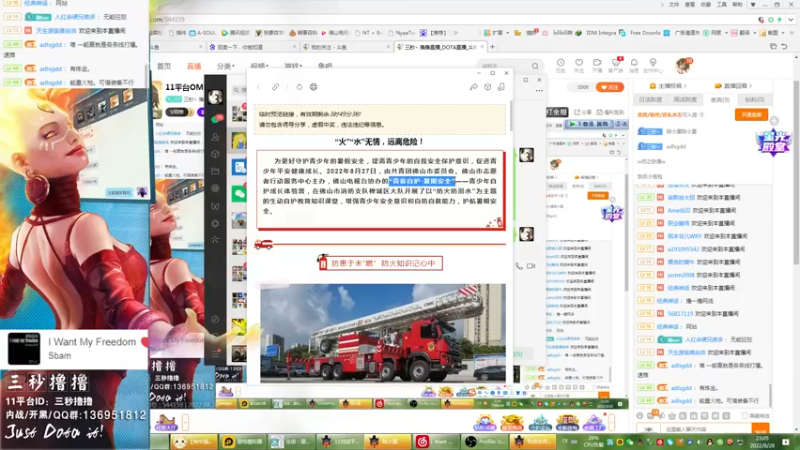Open the A-SOUL bookmark

pyautogui.click(x=203, y=33)
